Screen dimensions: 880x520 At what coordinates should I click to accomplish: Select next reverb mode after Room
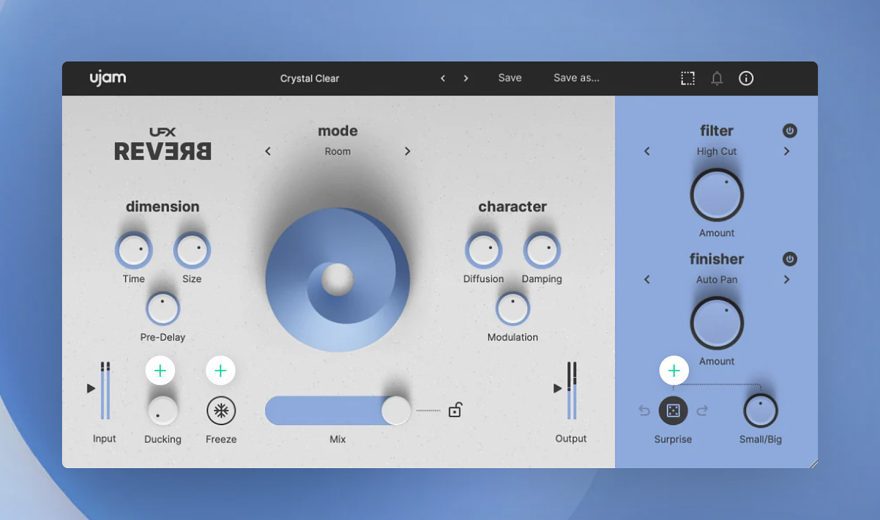(407, 152)
